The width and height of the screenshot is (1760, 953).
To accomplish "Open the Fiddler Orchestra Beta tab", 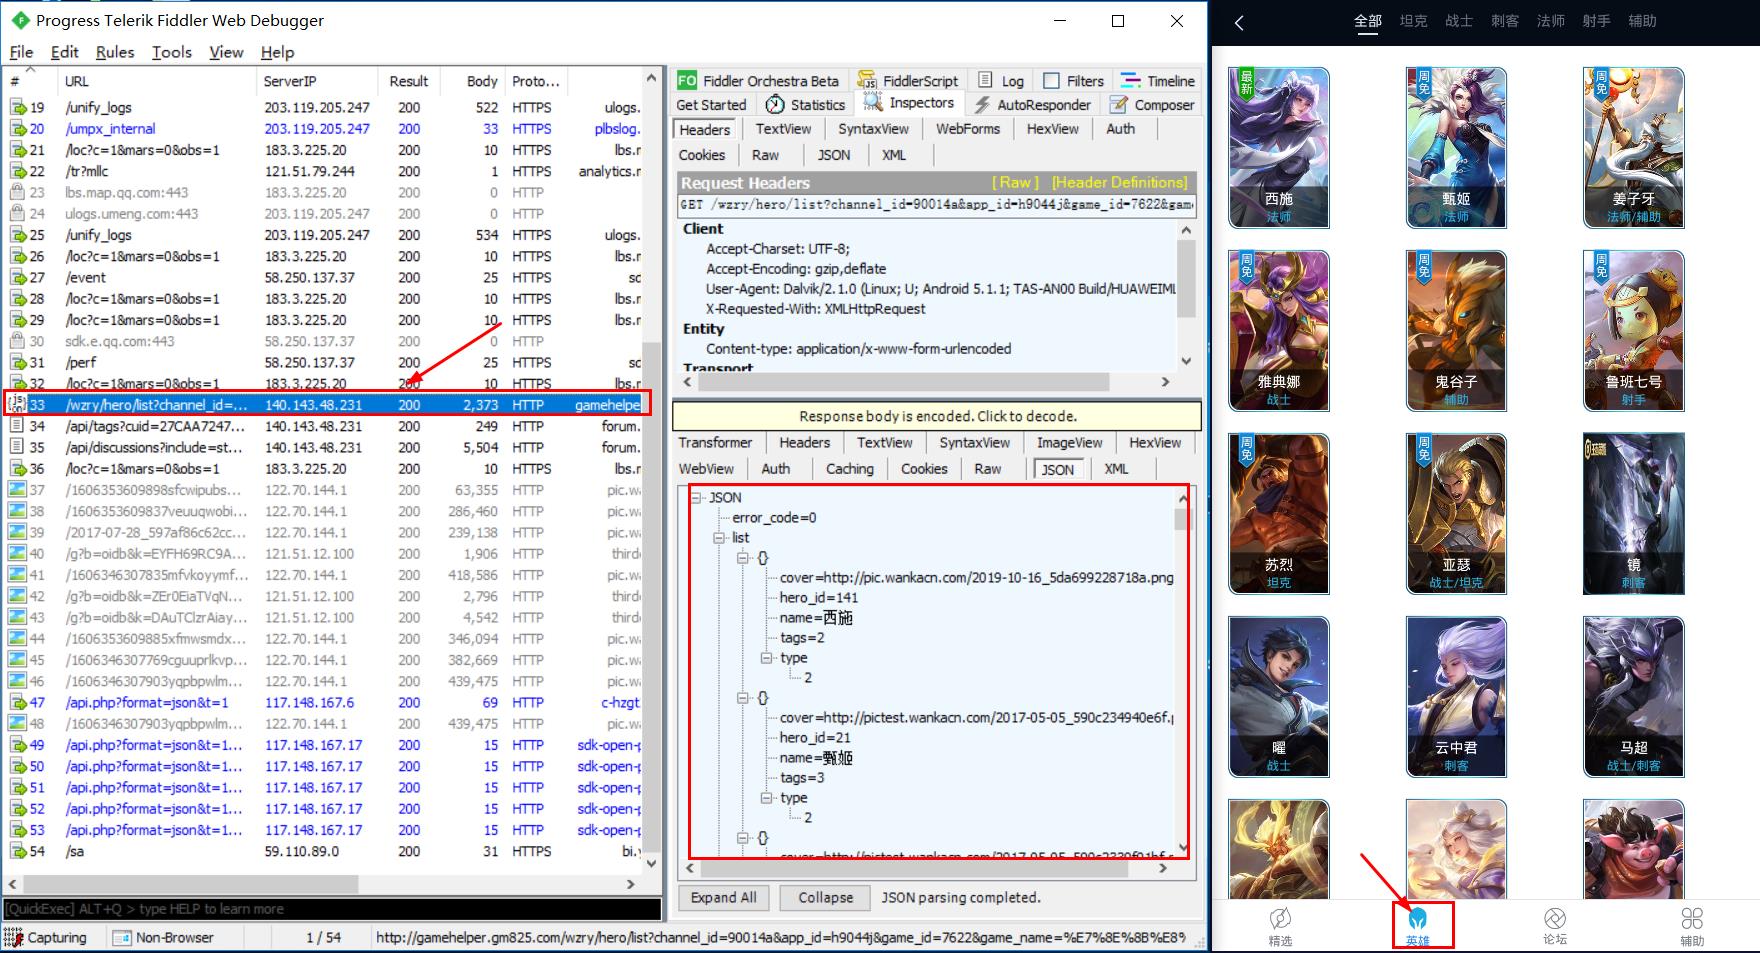I will [759, 81].
